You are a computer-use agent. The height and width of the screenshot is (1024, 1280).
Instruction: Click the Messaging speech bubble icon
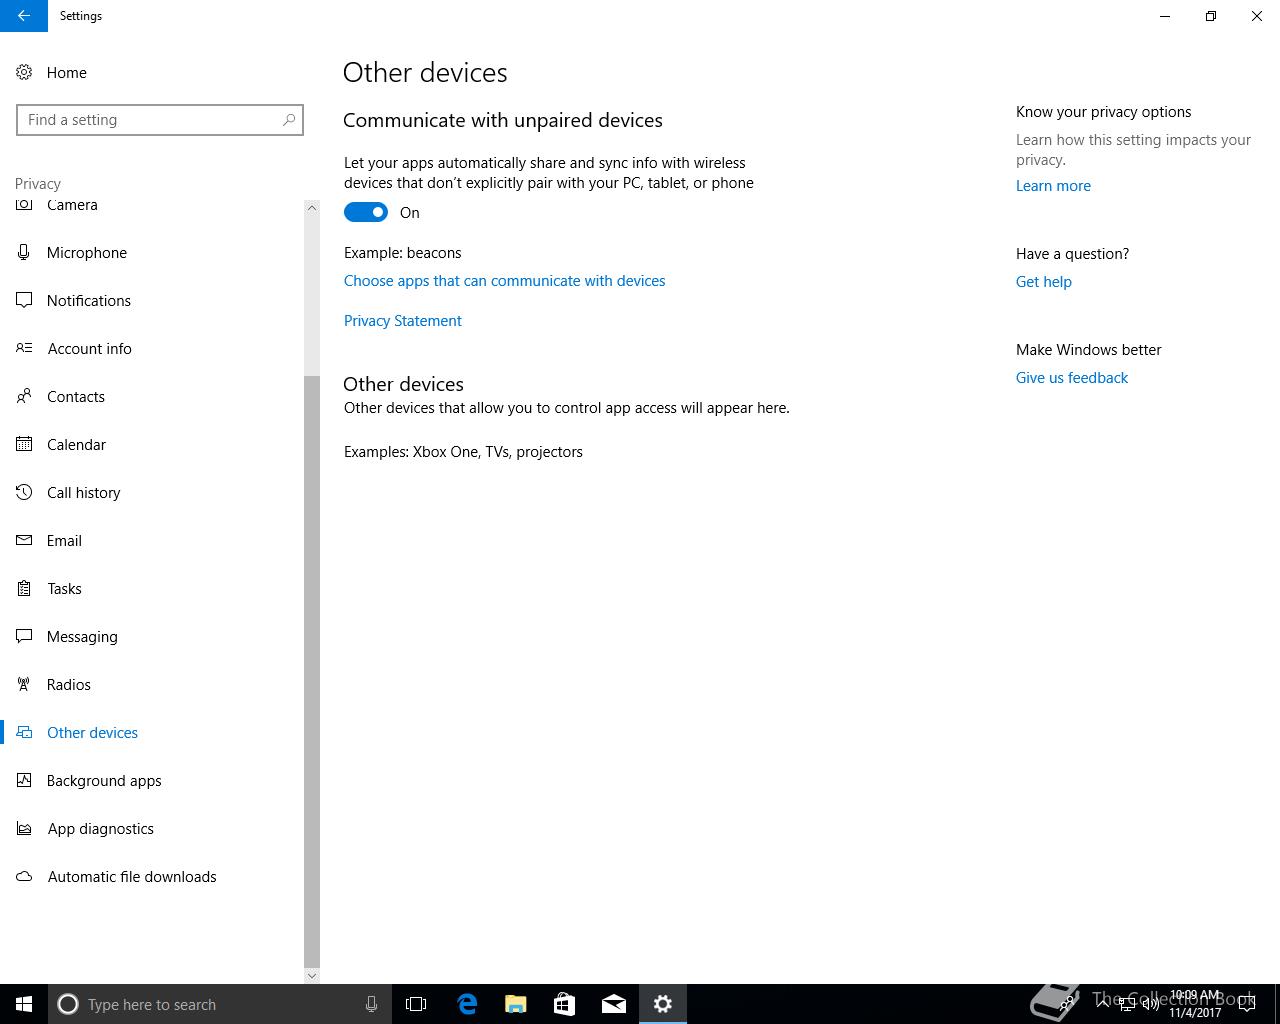[x=24, y=636]
